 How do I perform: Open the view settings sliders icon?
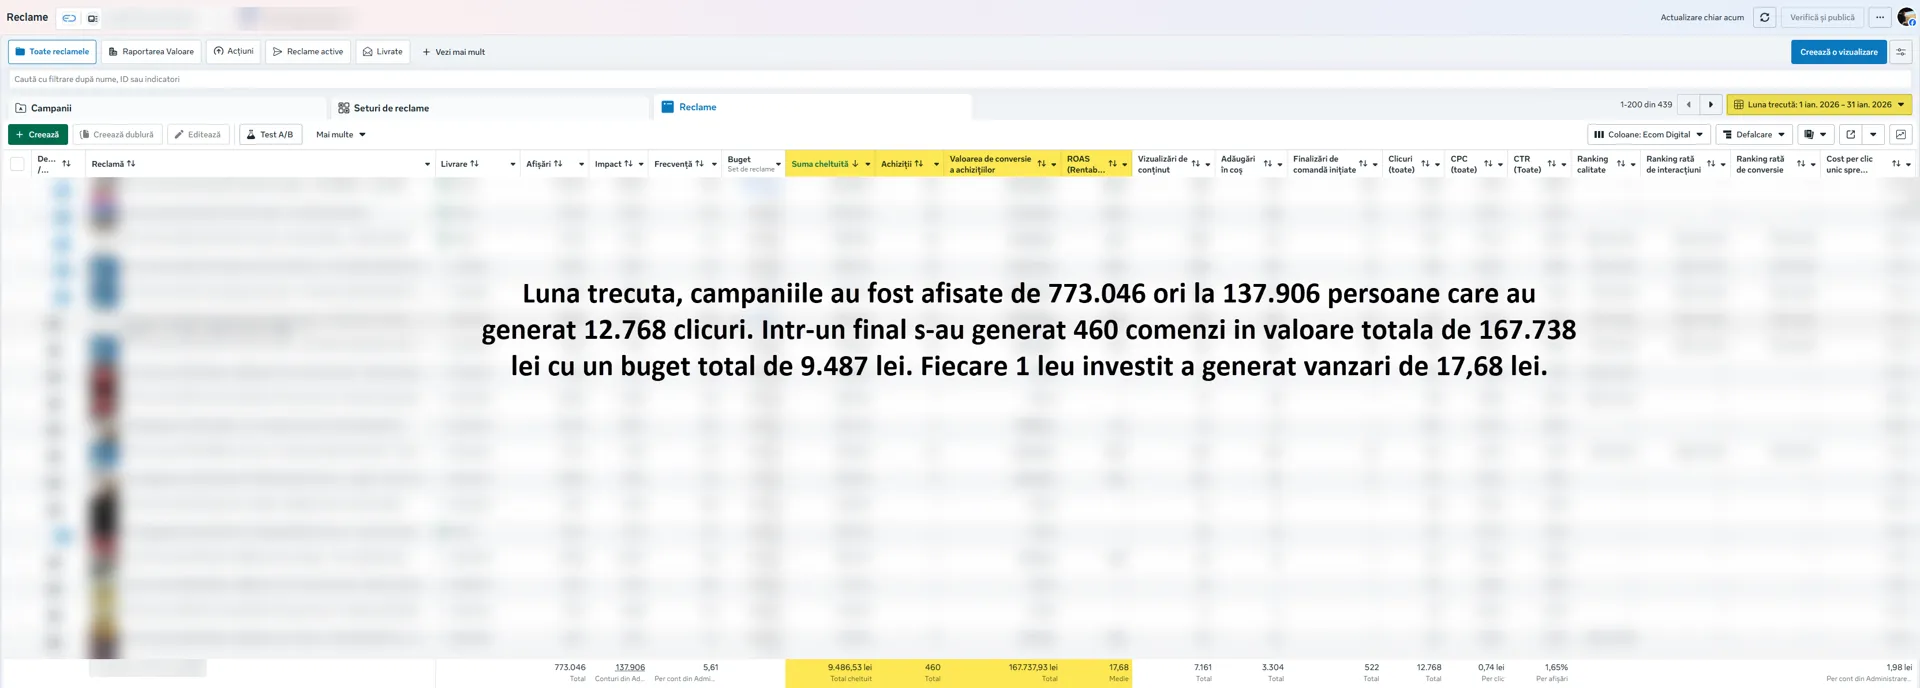1901,52
